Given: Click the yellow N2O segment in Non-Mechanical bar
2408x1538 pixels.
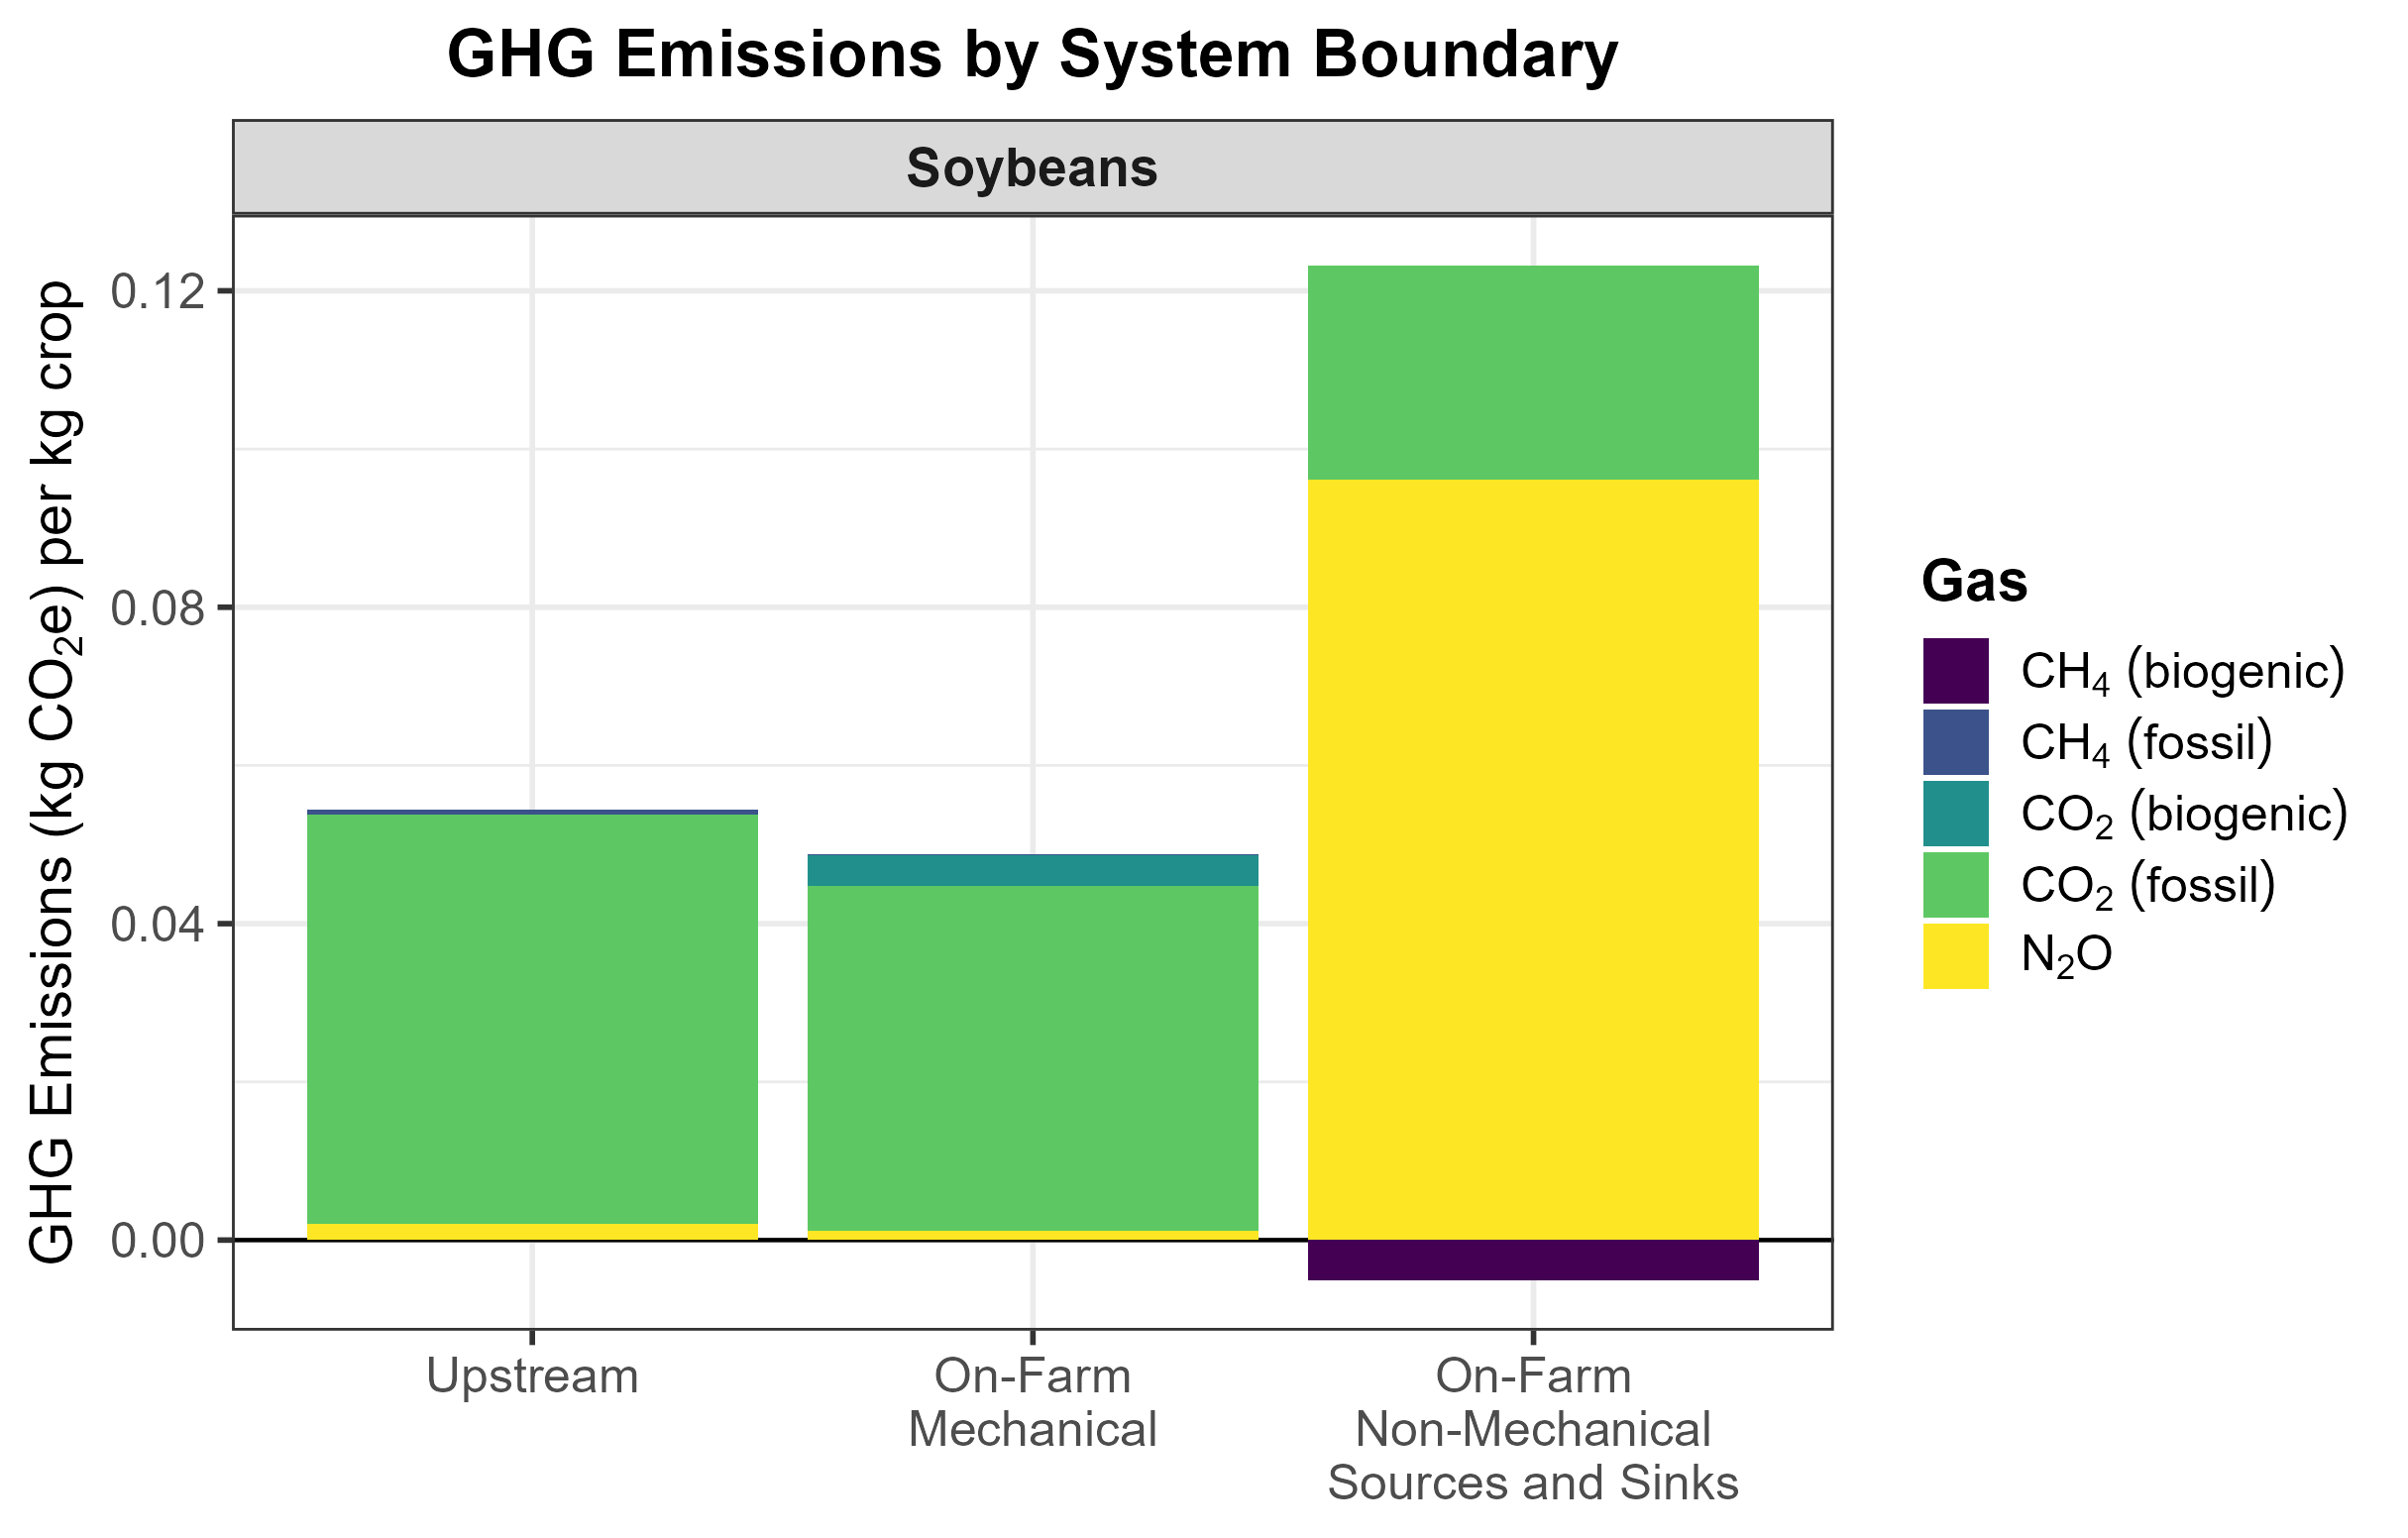Looking at the screenshot, I should pyautogui.click(x=1532, y=860).
